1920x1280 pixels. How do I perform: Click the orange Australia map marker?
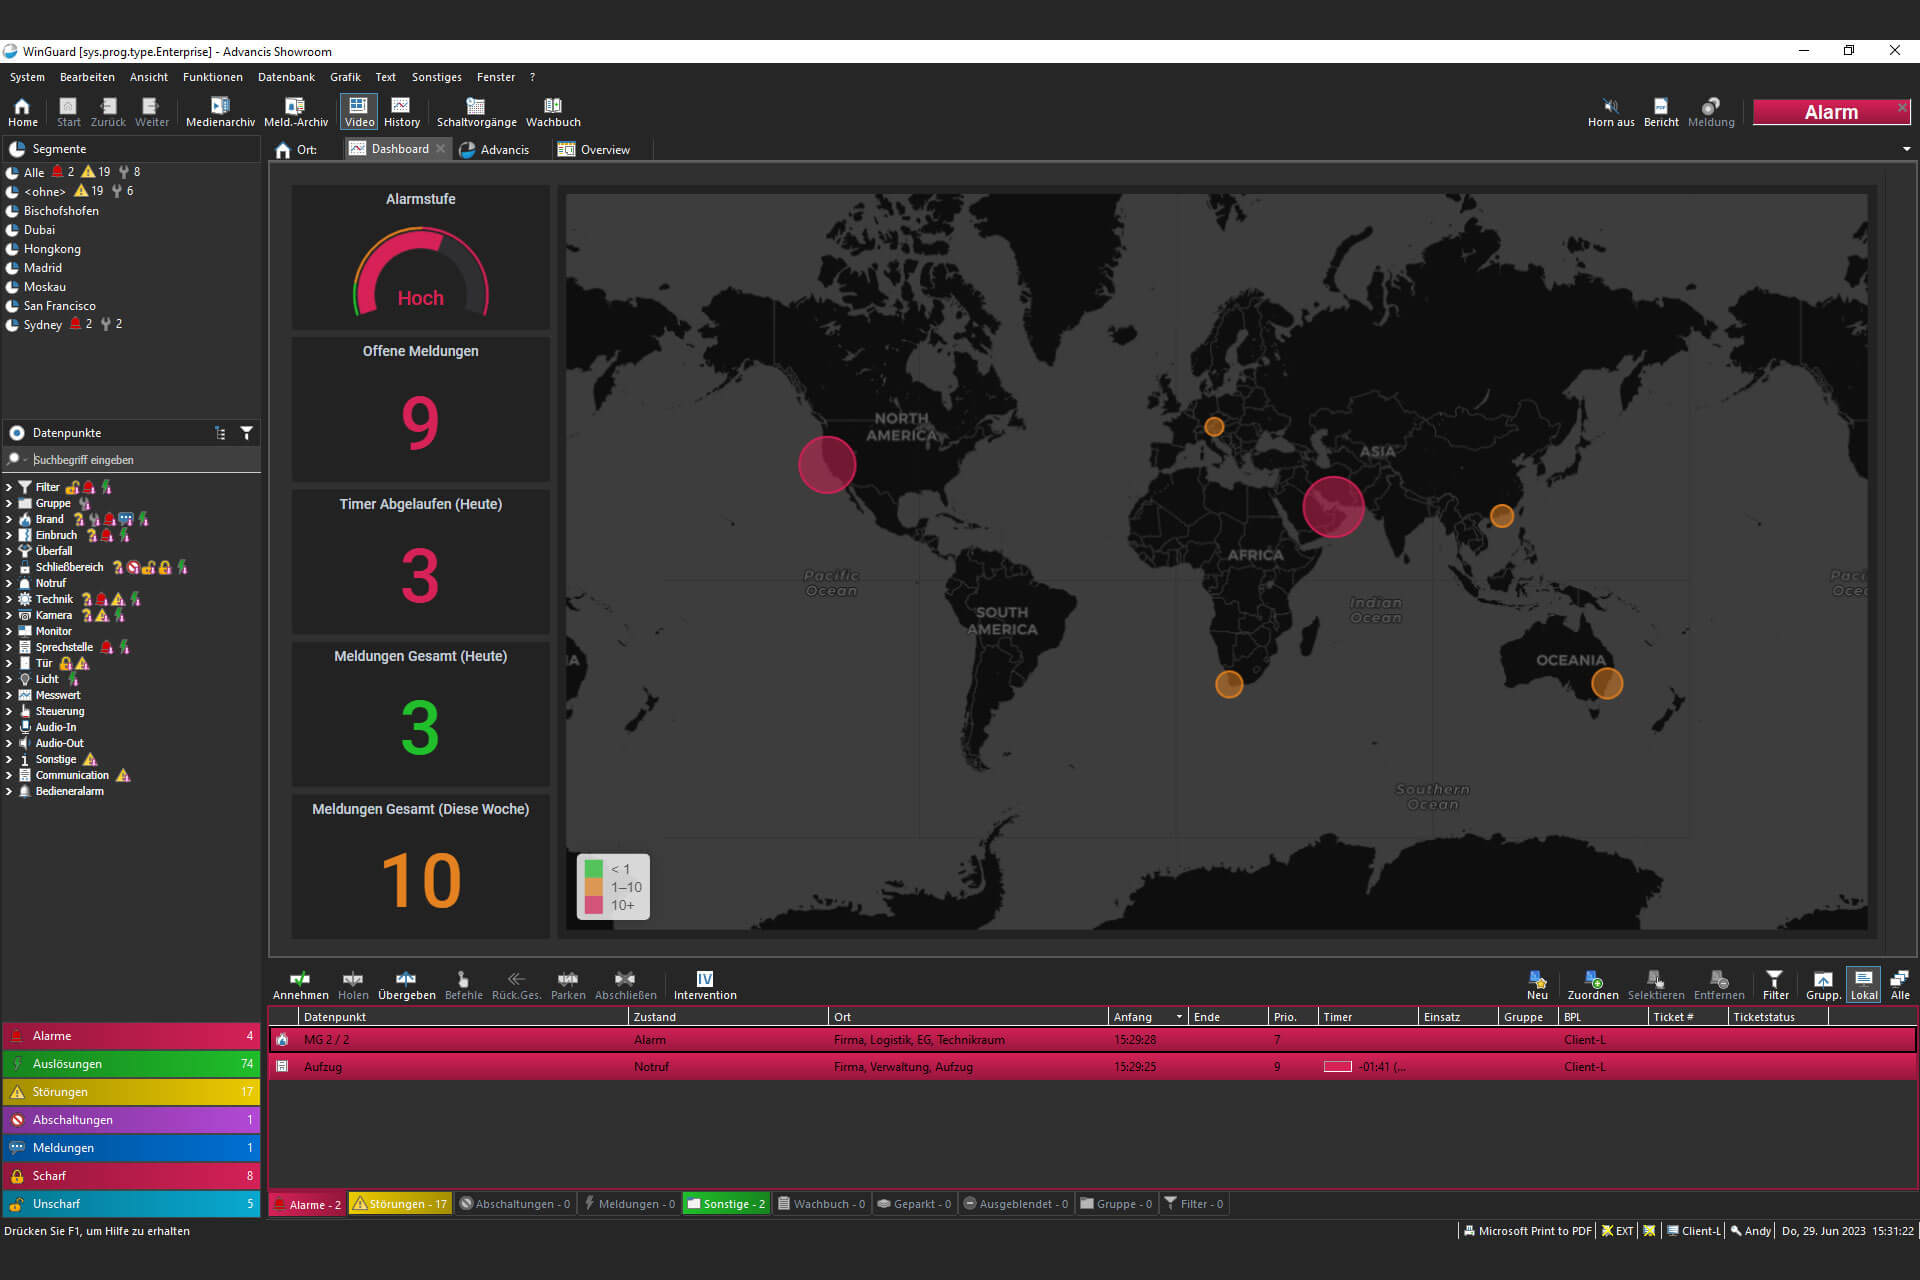[1607, 684]
